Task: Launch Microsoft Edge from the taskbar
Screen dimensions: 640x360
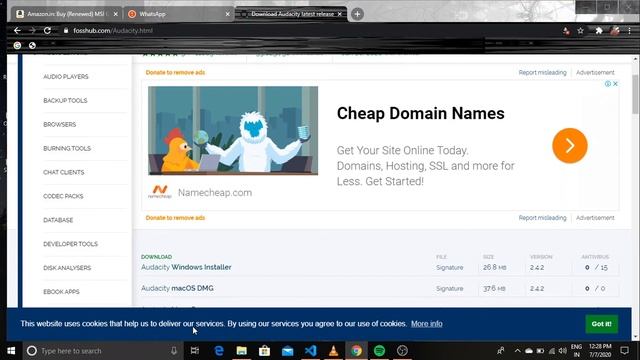Action: coord(219,351)
